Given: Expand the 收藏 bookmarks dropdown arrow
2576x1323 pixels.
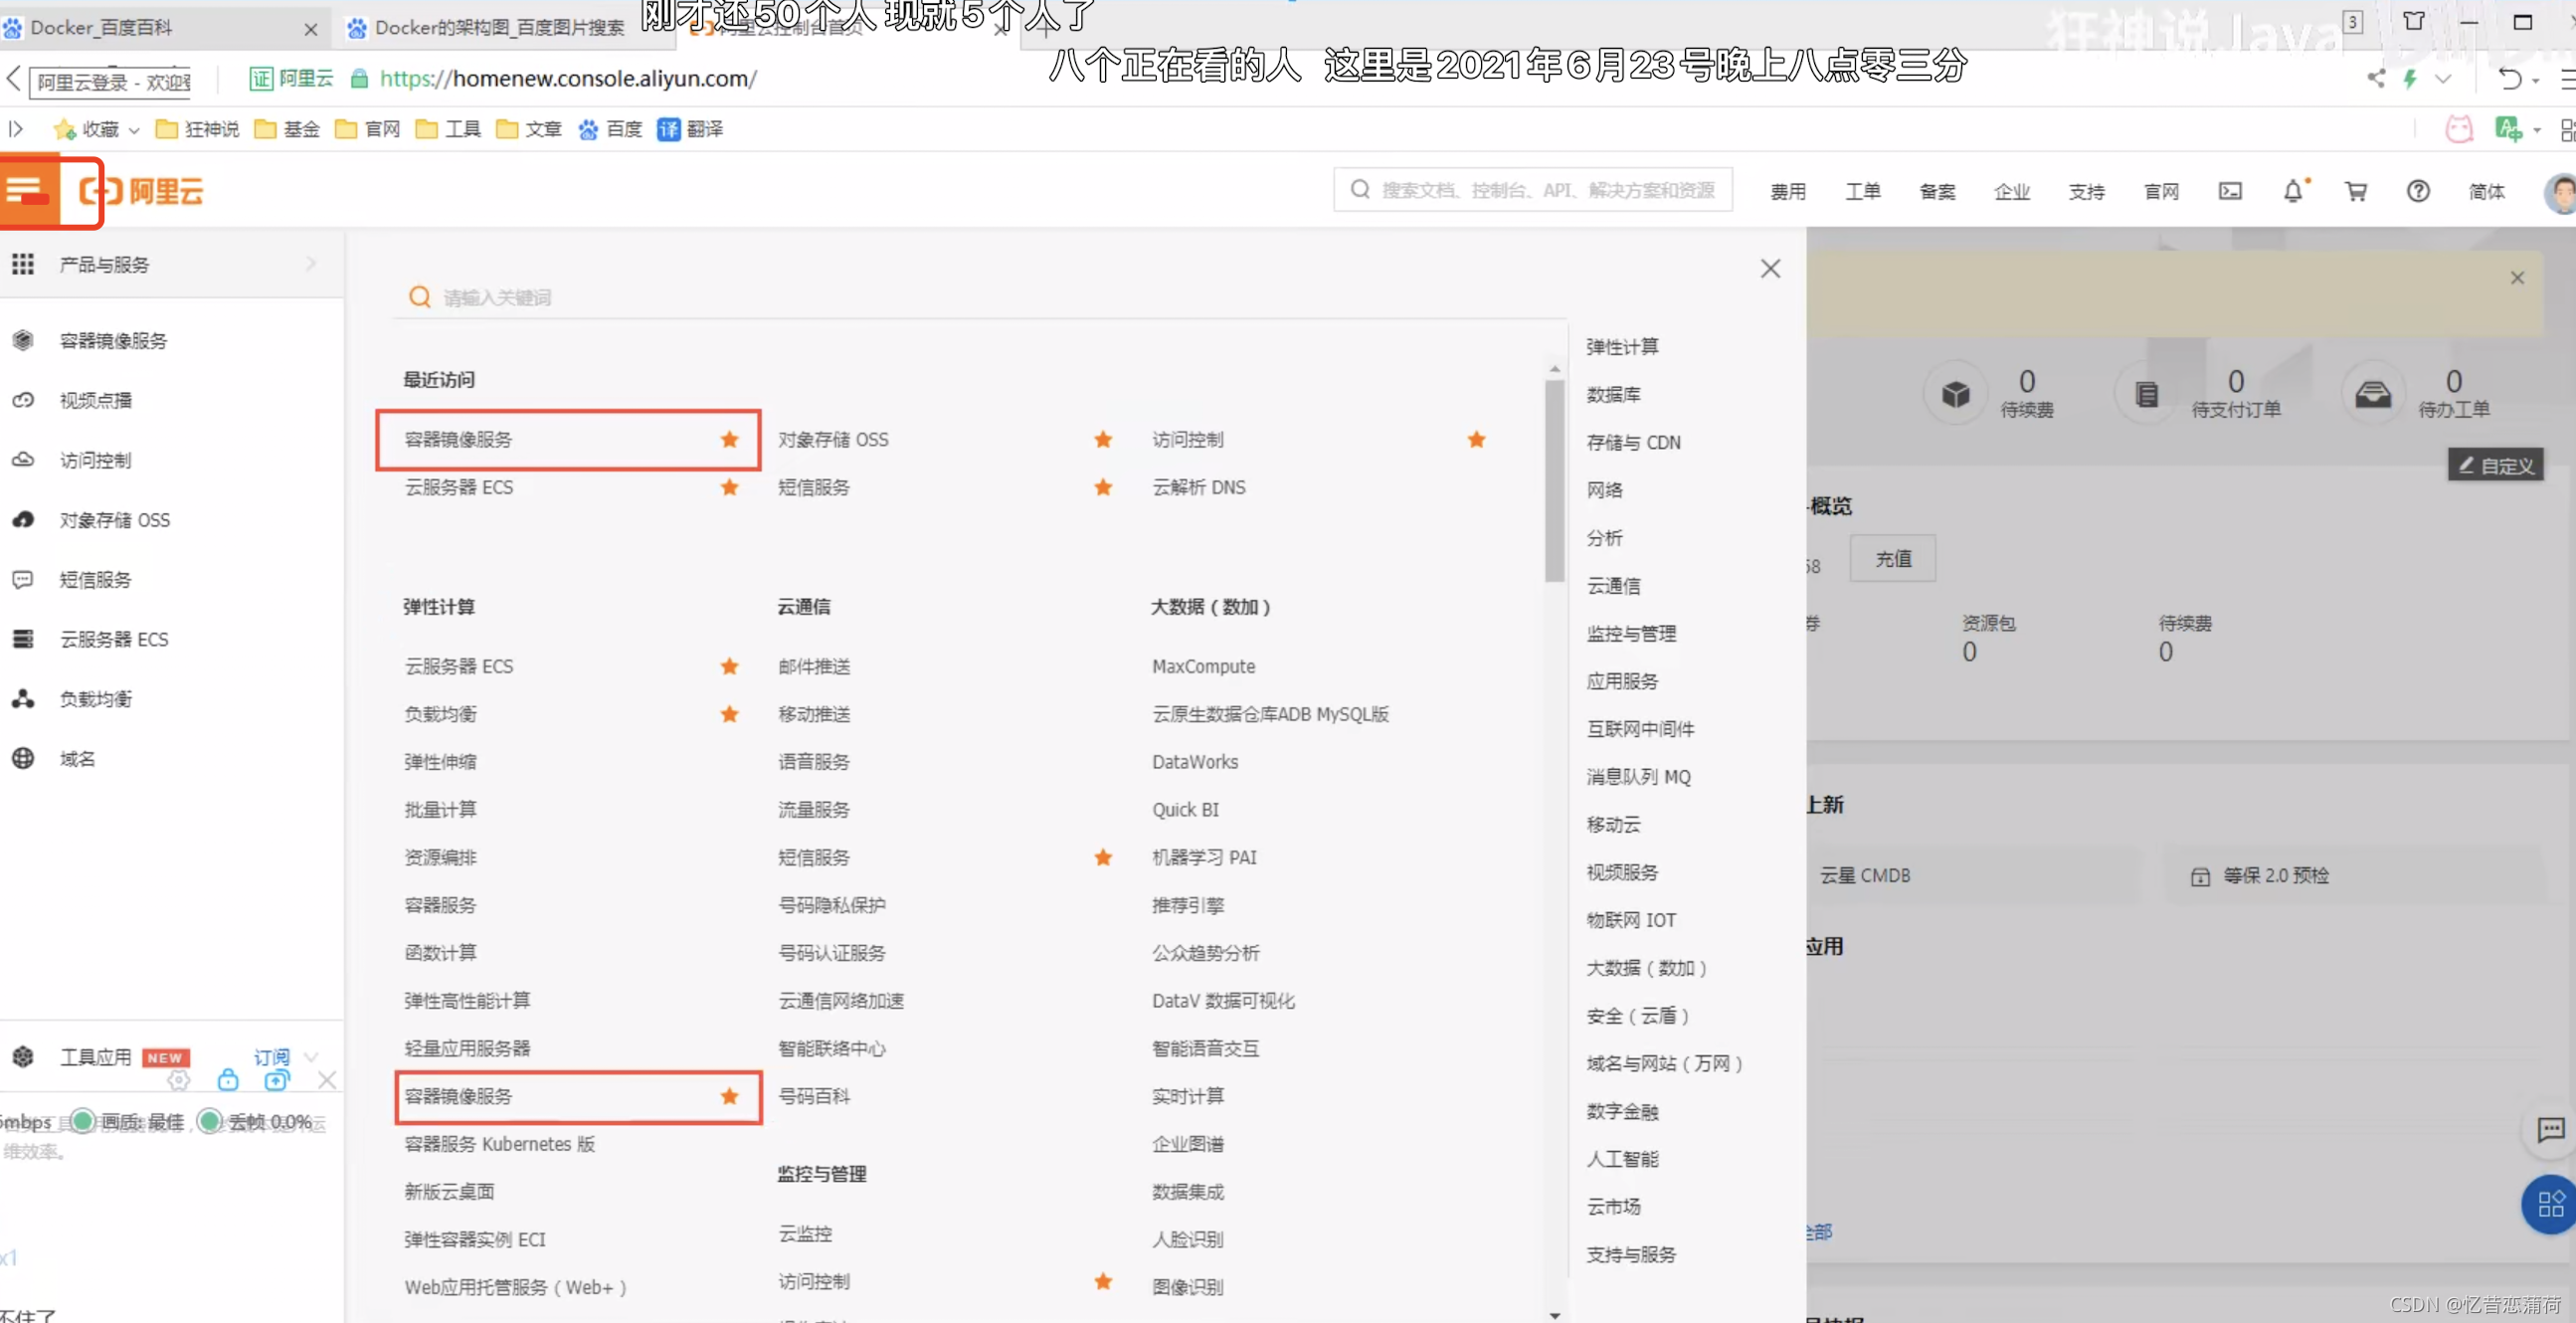Looking at the screenshot, I should click(134, 130).
